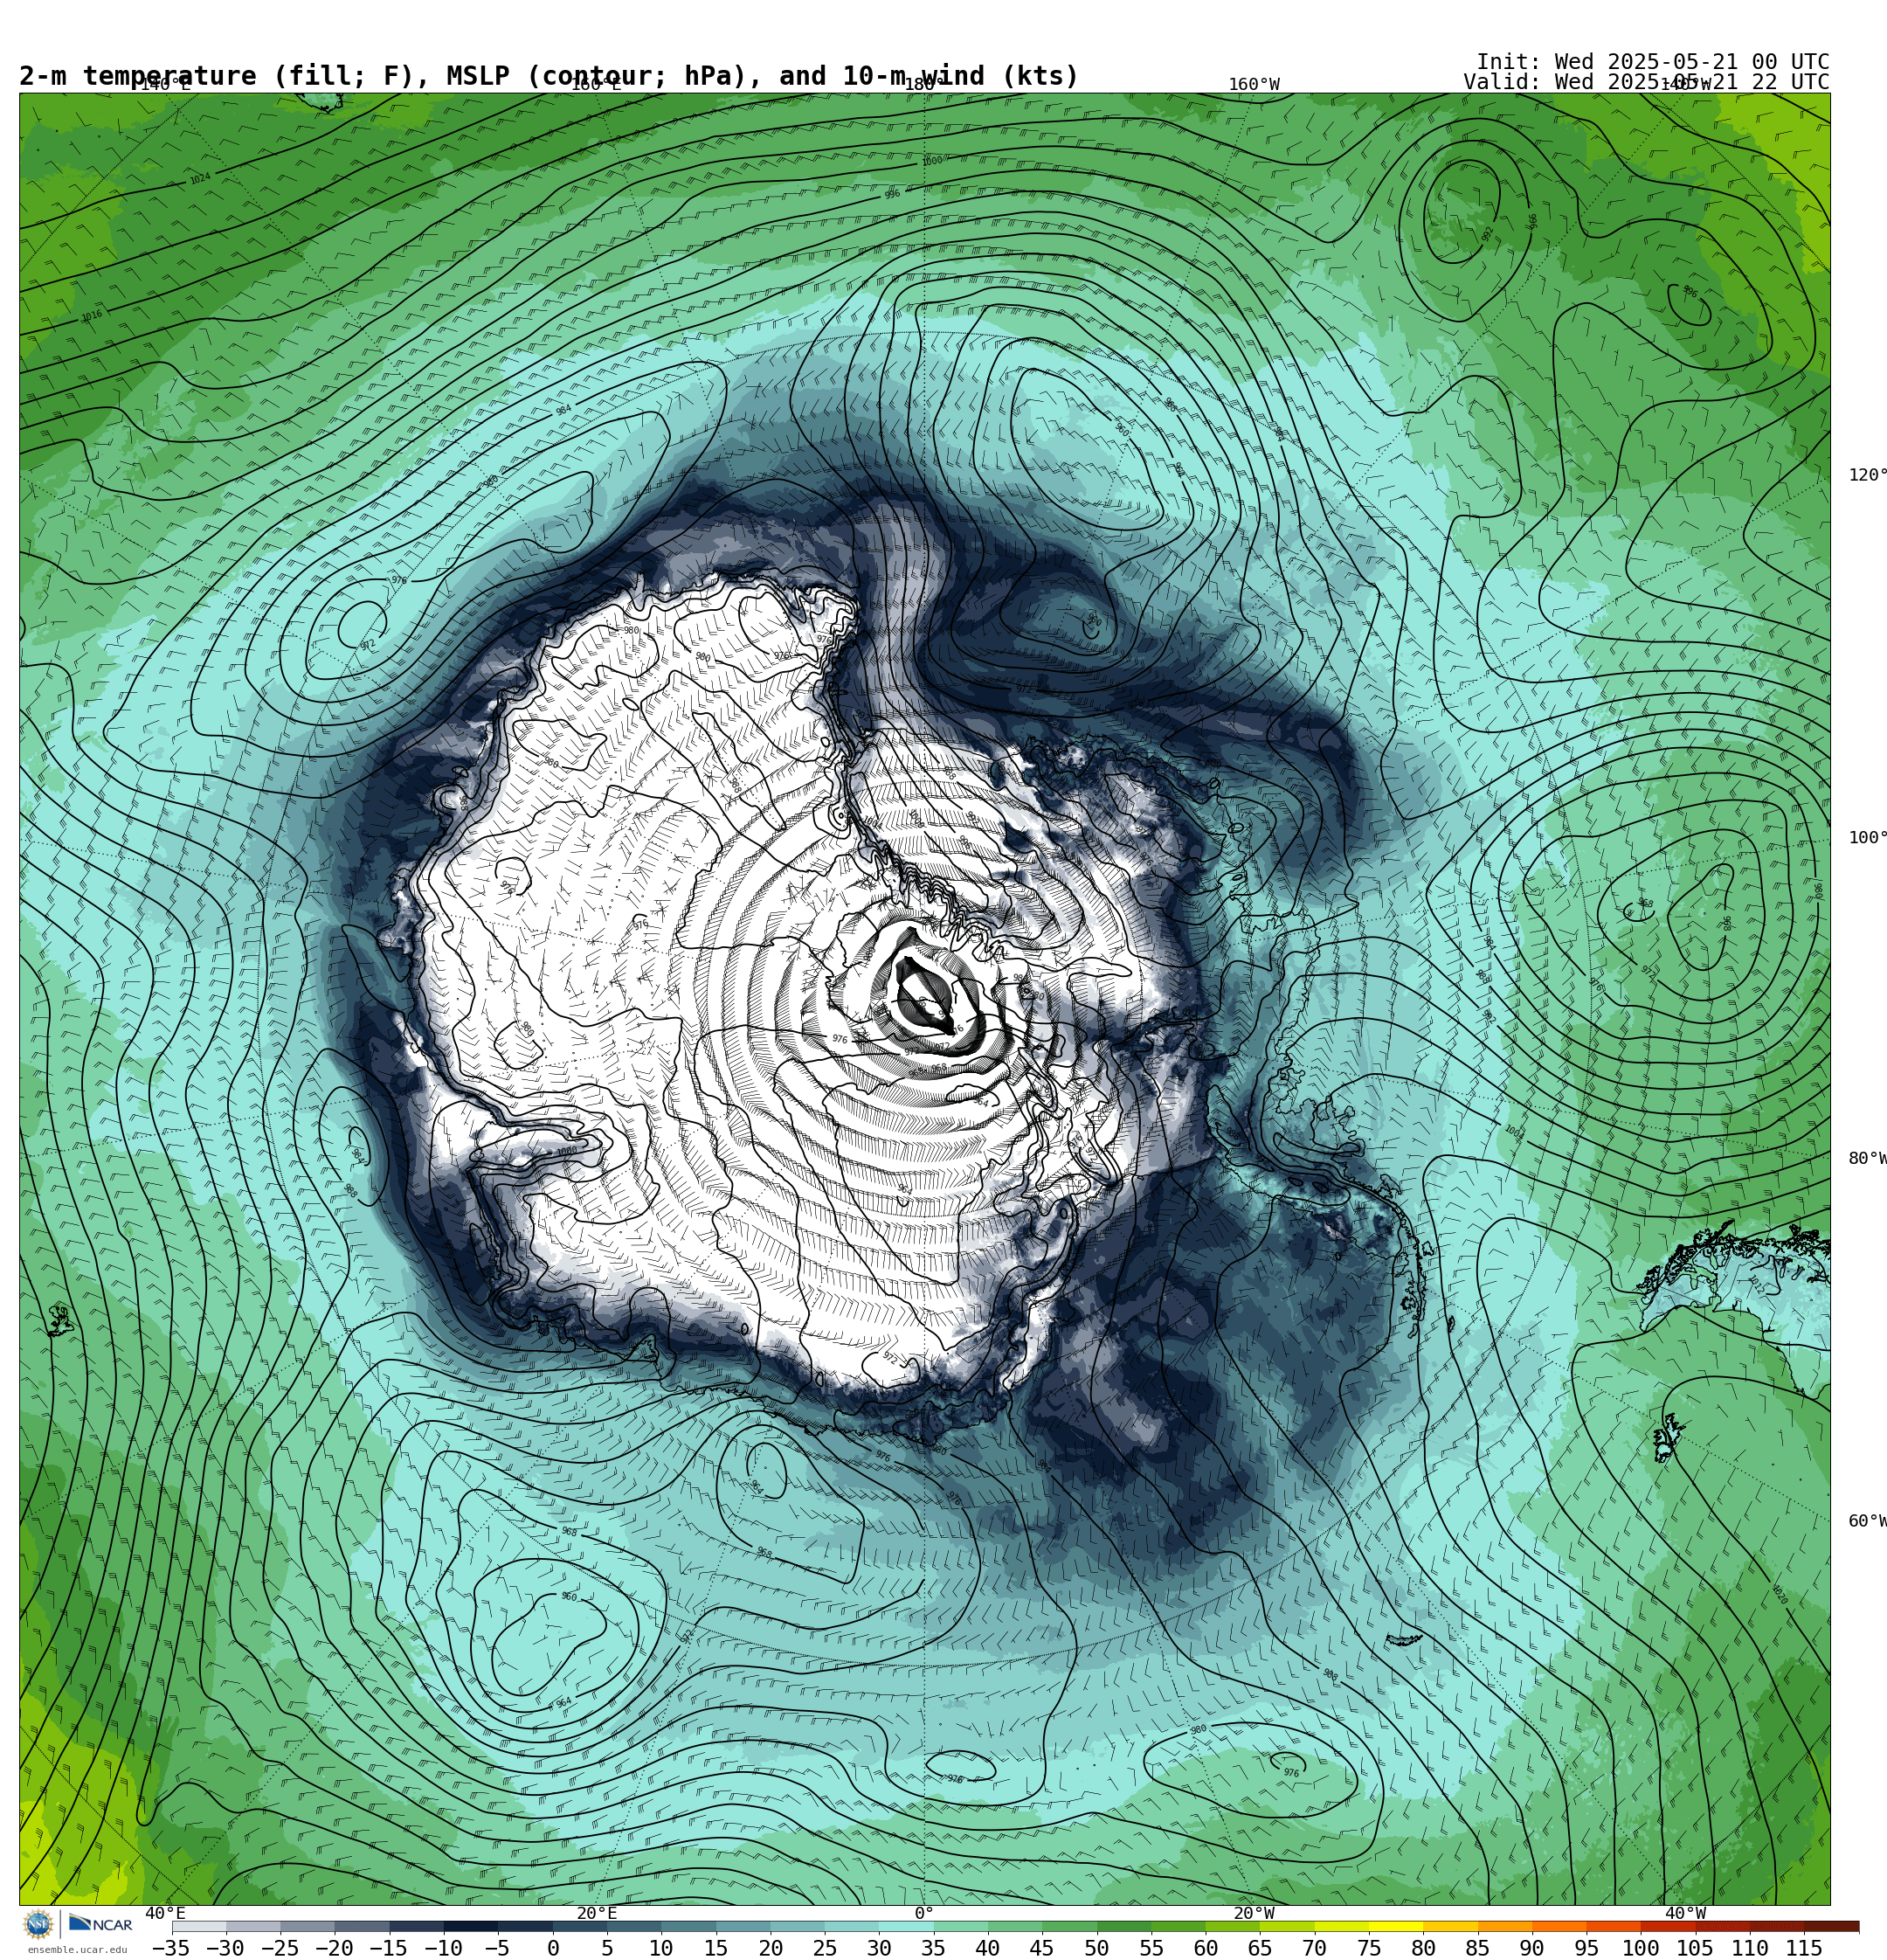Click the '1016' isobar contour label

[92, 316]
